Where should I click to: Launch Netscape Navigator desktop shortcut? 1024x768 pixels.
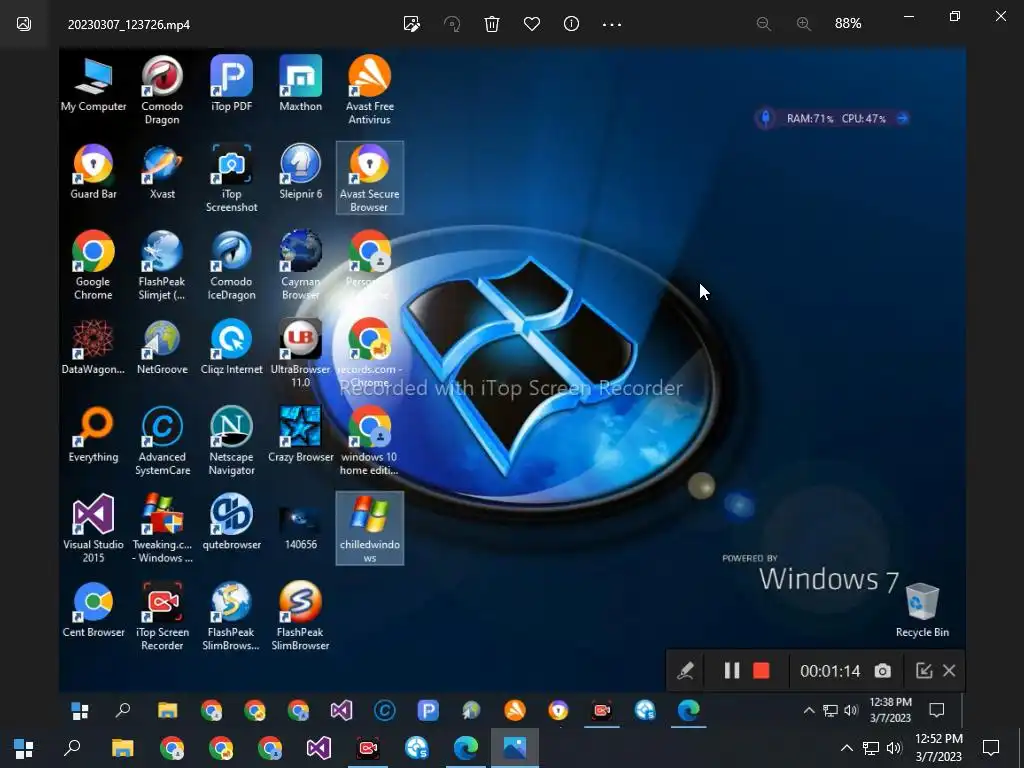click(x=231, y=441)
